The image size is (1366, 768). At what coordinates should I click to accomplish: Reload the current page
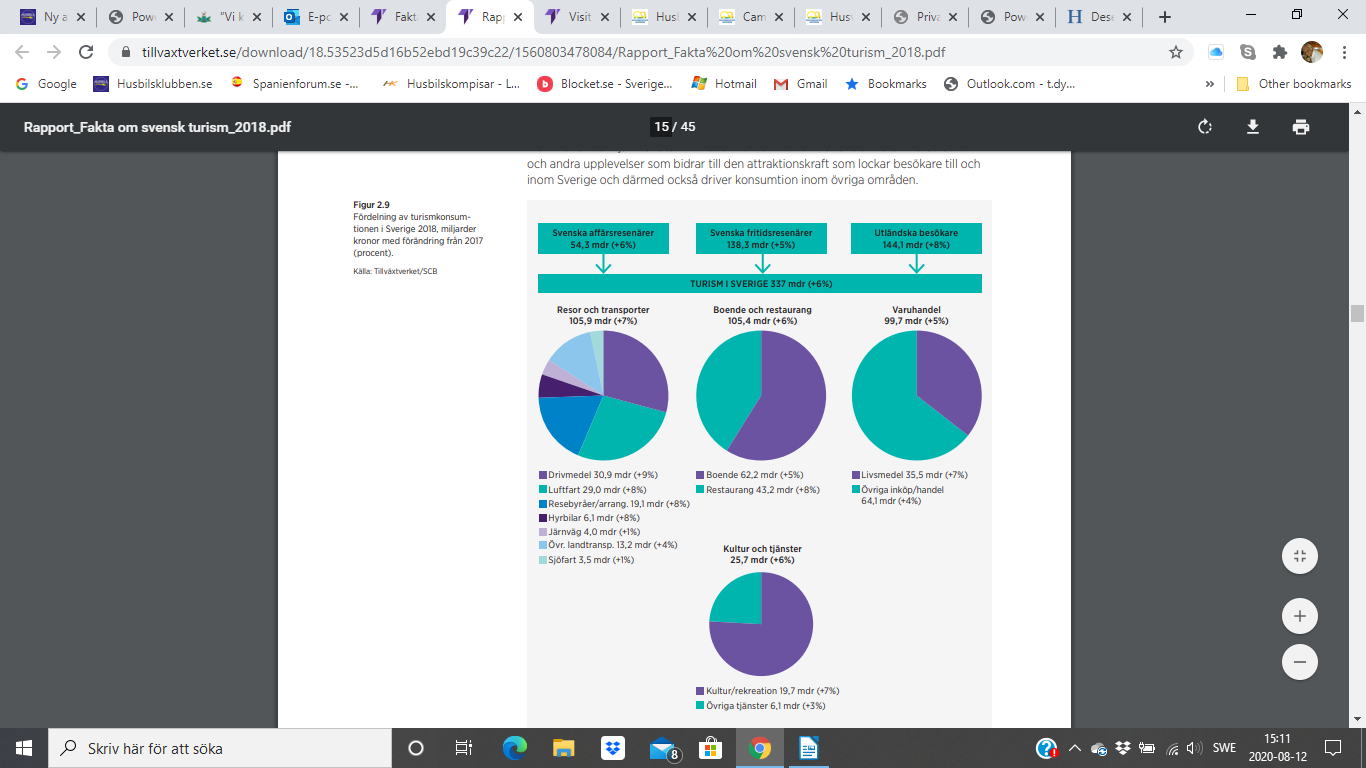tap(86, 52)
